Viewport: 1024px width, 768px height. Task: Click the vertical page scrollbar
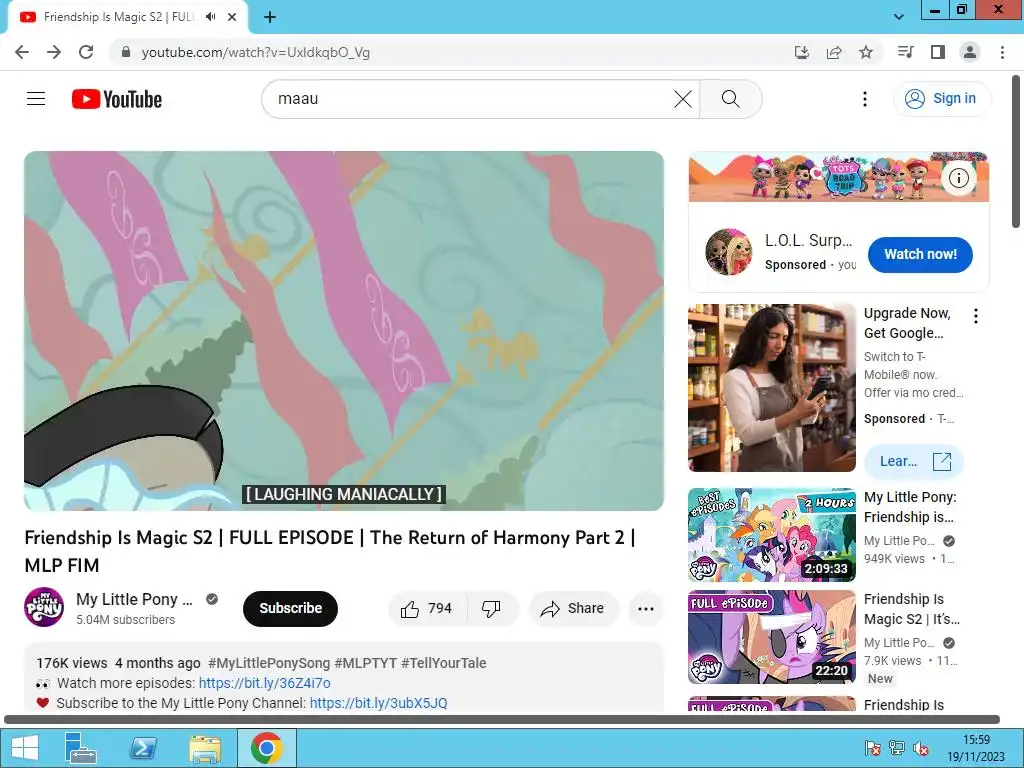coord(1016,152)
